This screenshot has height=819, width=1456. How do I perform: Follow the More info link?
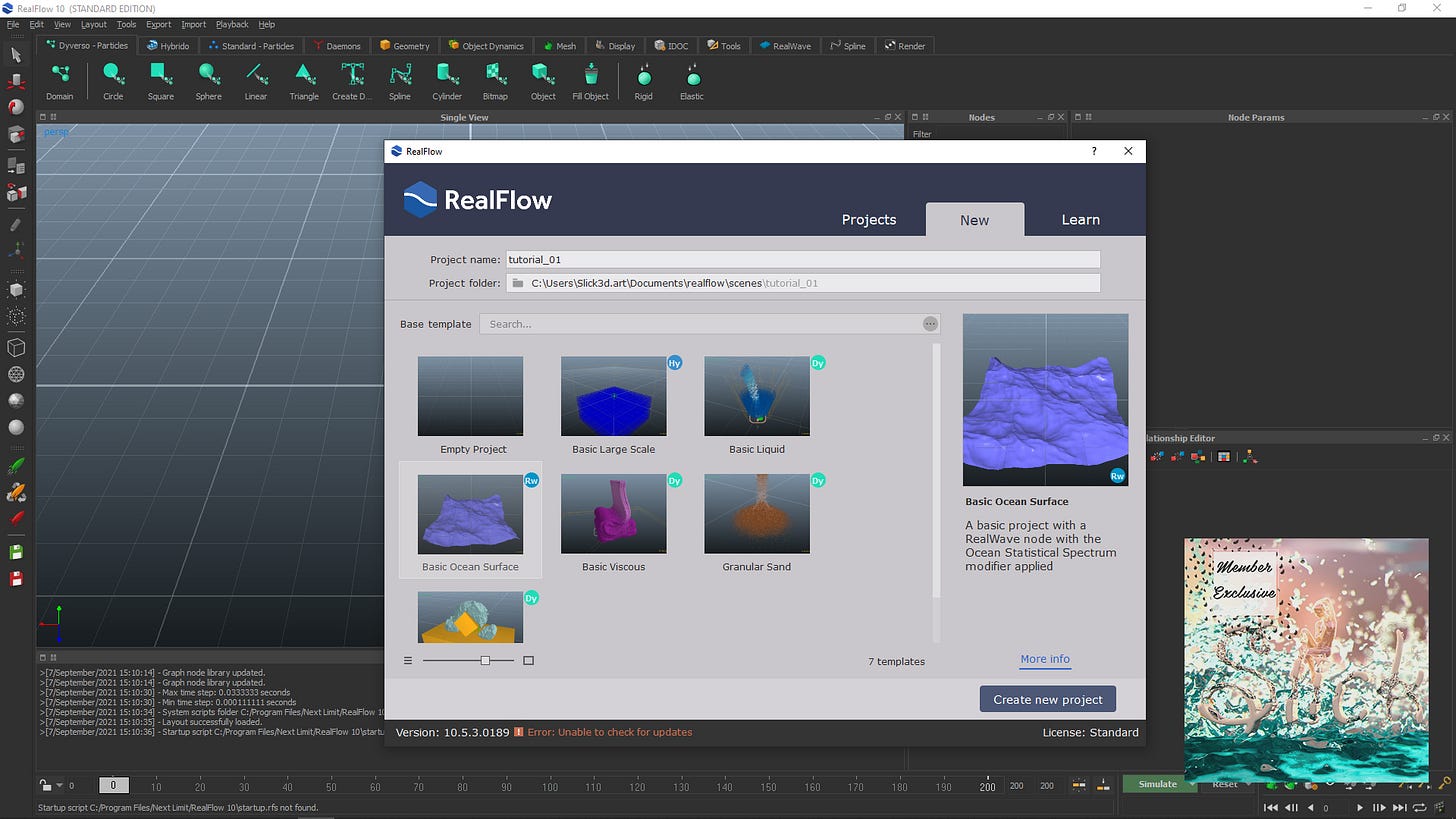pos(1045,659)
